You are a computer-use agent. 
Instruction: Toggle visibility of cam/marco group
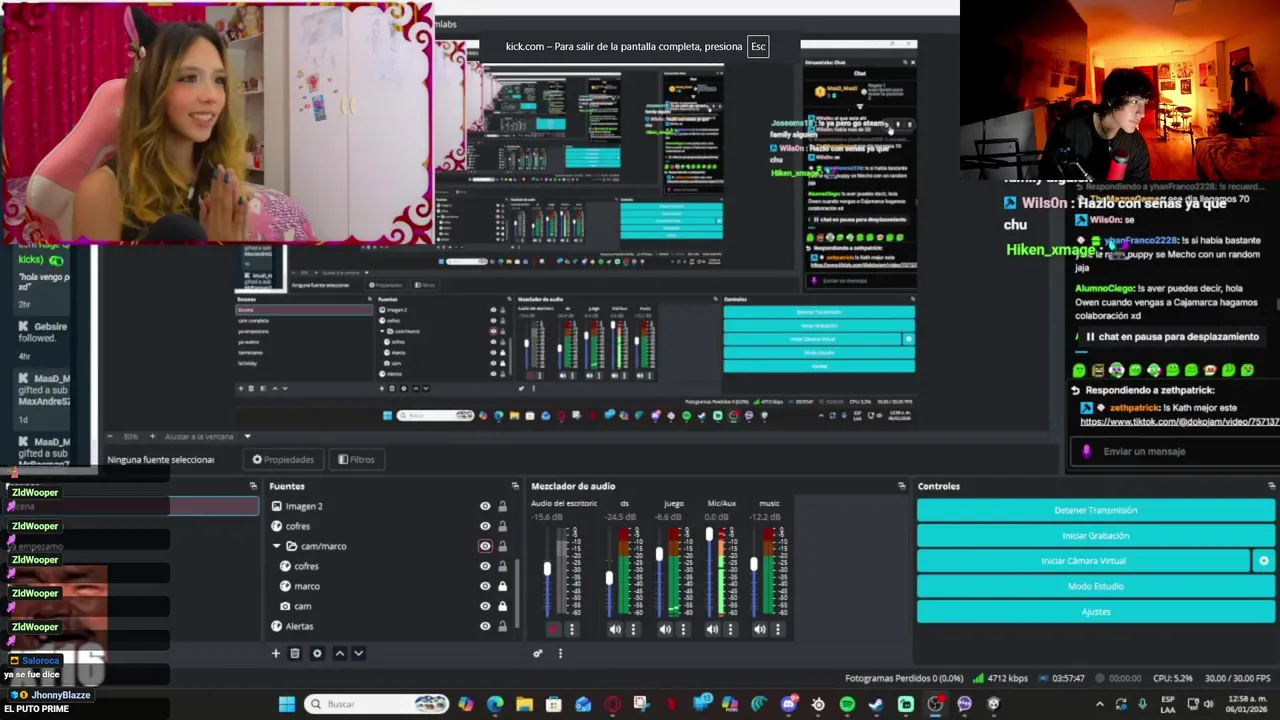(x=485, y=546)
